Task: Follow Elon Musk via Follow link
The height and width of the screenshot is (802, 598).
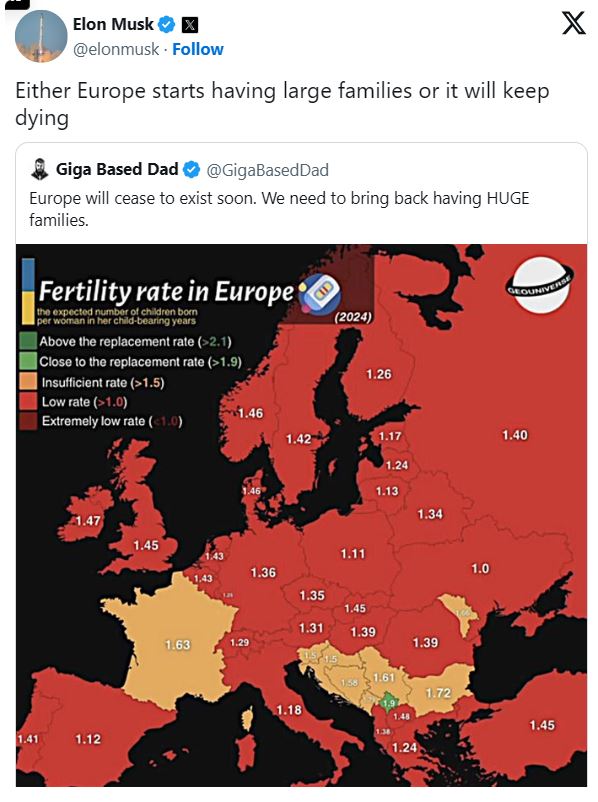Action: pyautogui.click(x=197, y=49)
